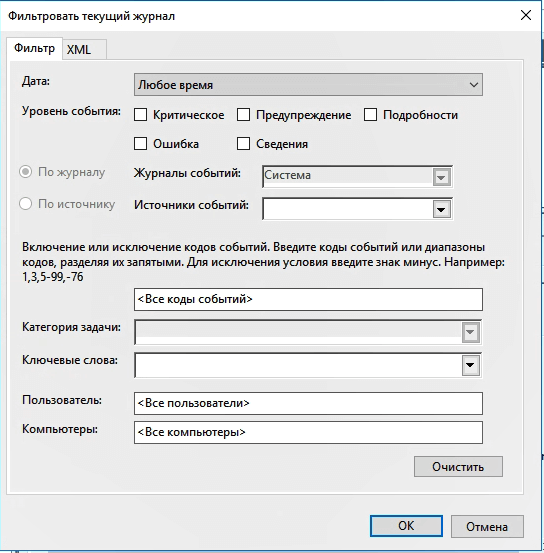Click the Очистить button
Screen dimensions: 544x553
[458, 467]
